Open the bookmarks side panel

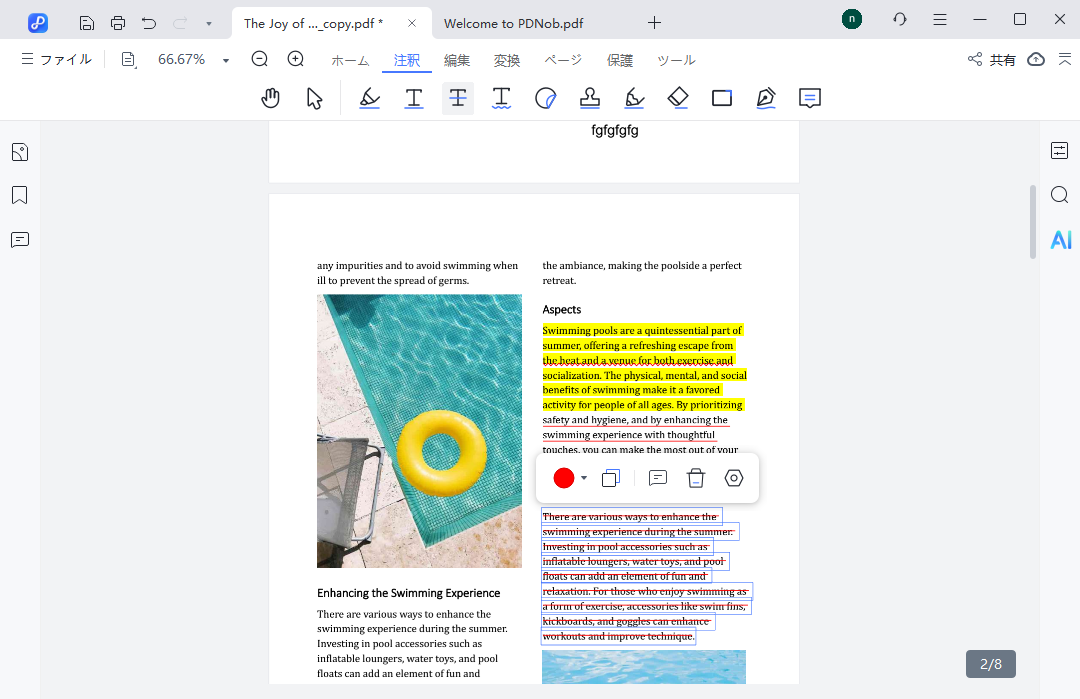point(20,195)
